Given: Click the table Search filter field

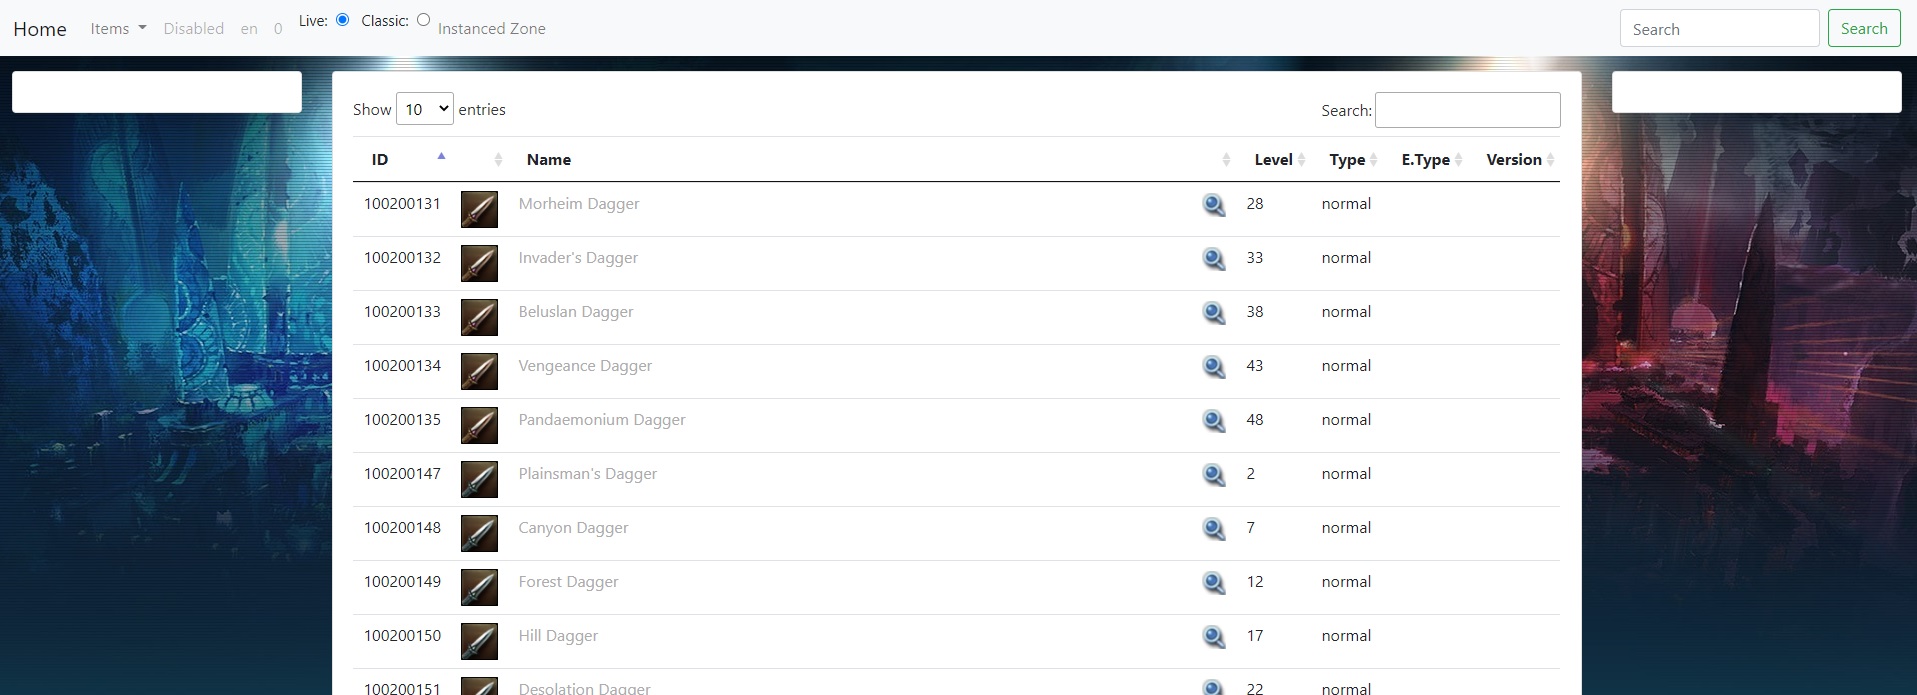Looking at the screenshot, I should pyautogui.click(x=1467, y=110).
